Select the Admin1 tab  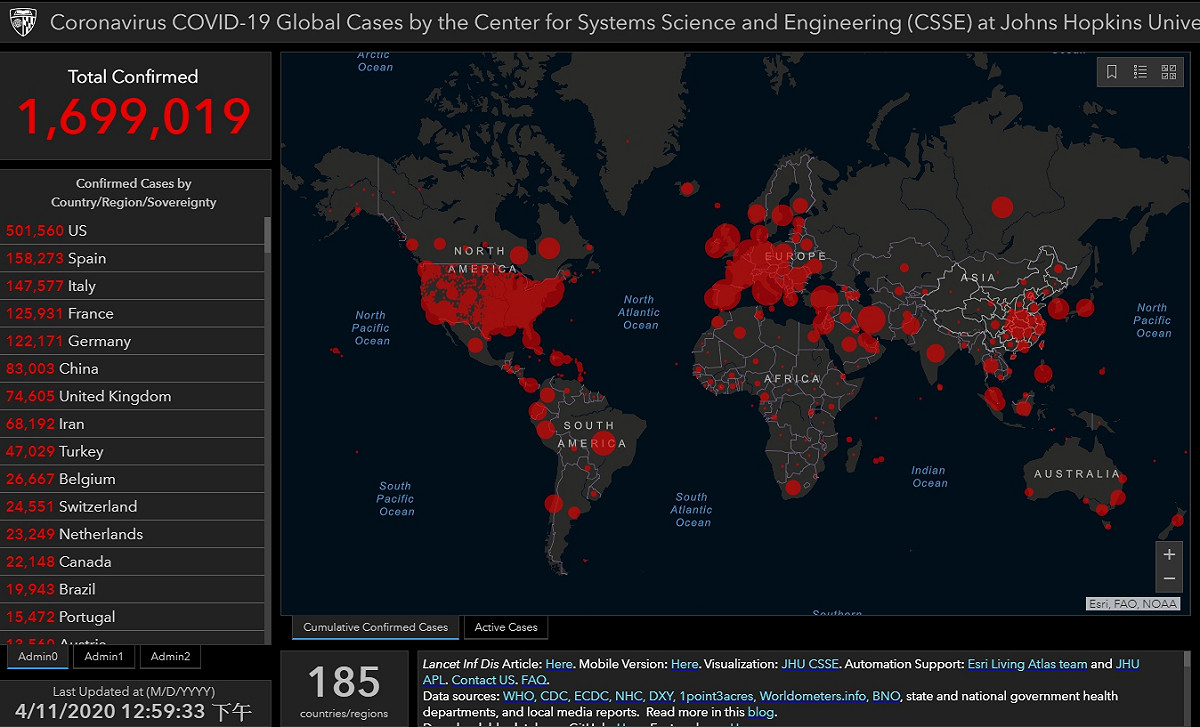[x=104, y=656]
